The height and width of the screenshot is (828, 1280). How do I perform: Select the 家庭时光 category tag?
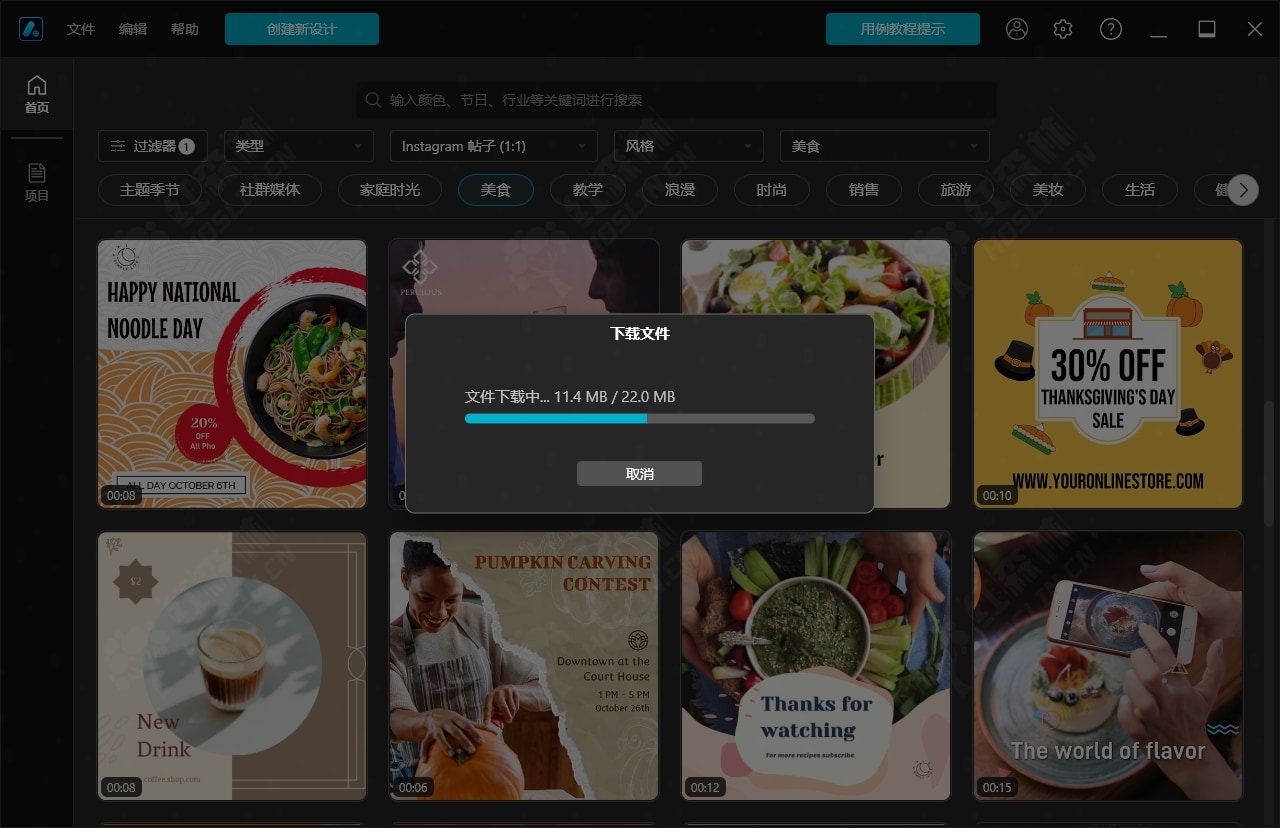[390, 189]
